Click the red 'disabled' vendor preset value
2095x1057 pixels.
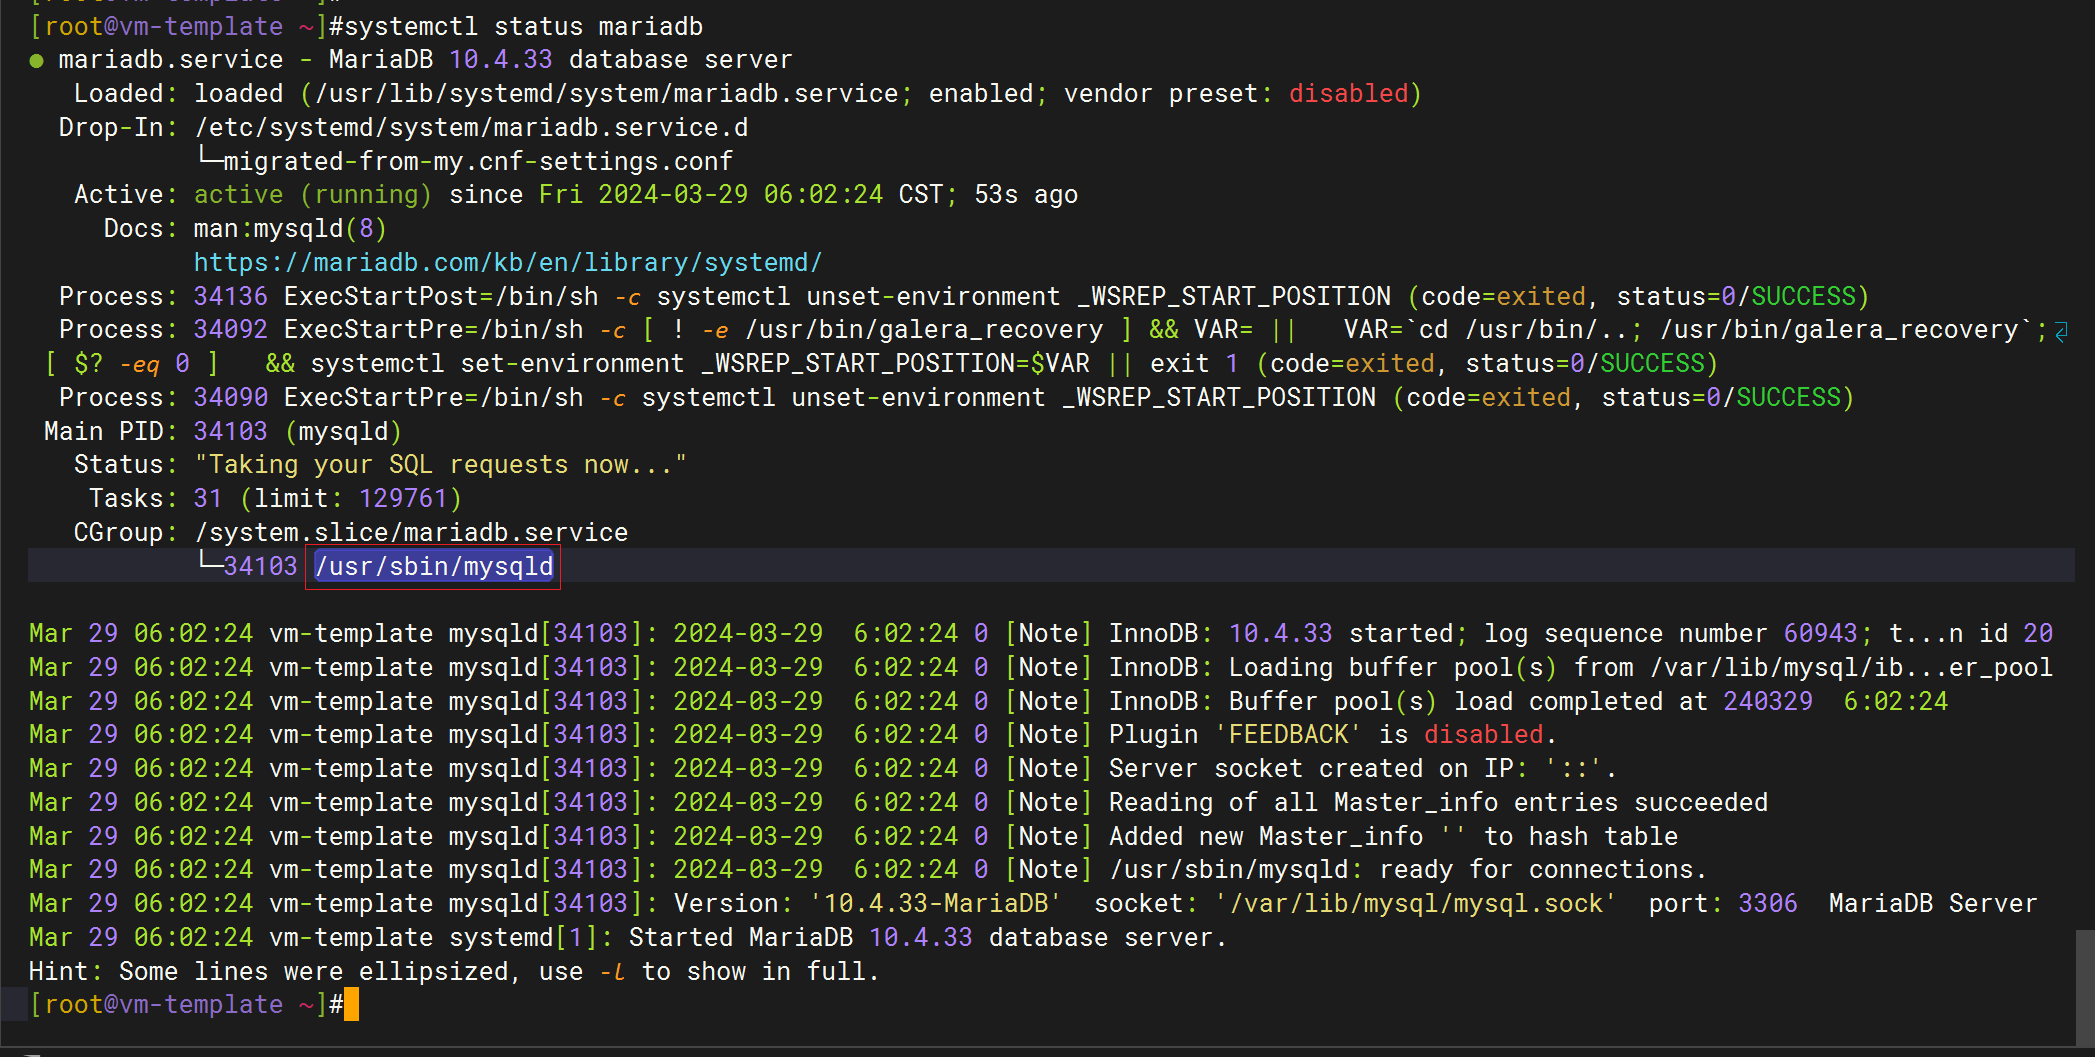tap(1348, 94)
